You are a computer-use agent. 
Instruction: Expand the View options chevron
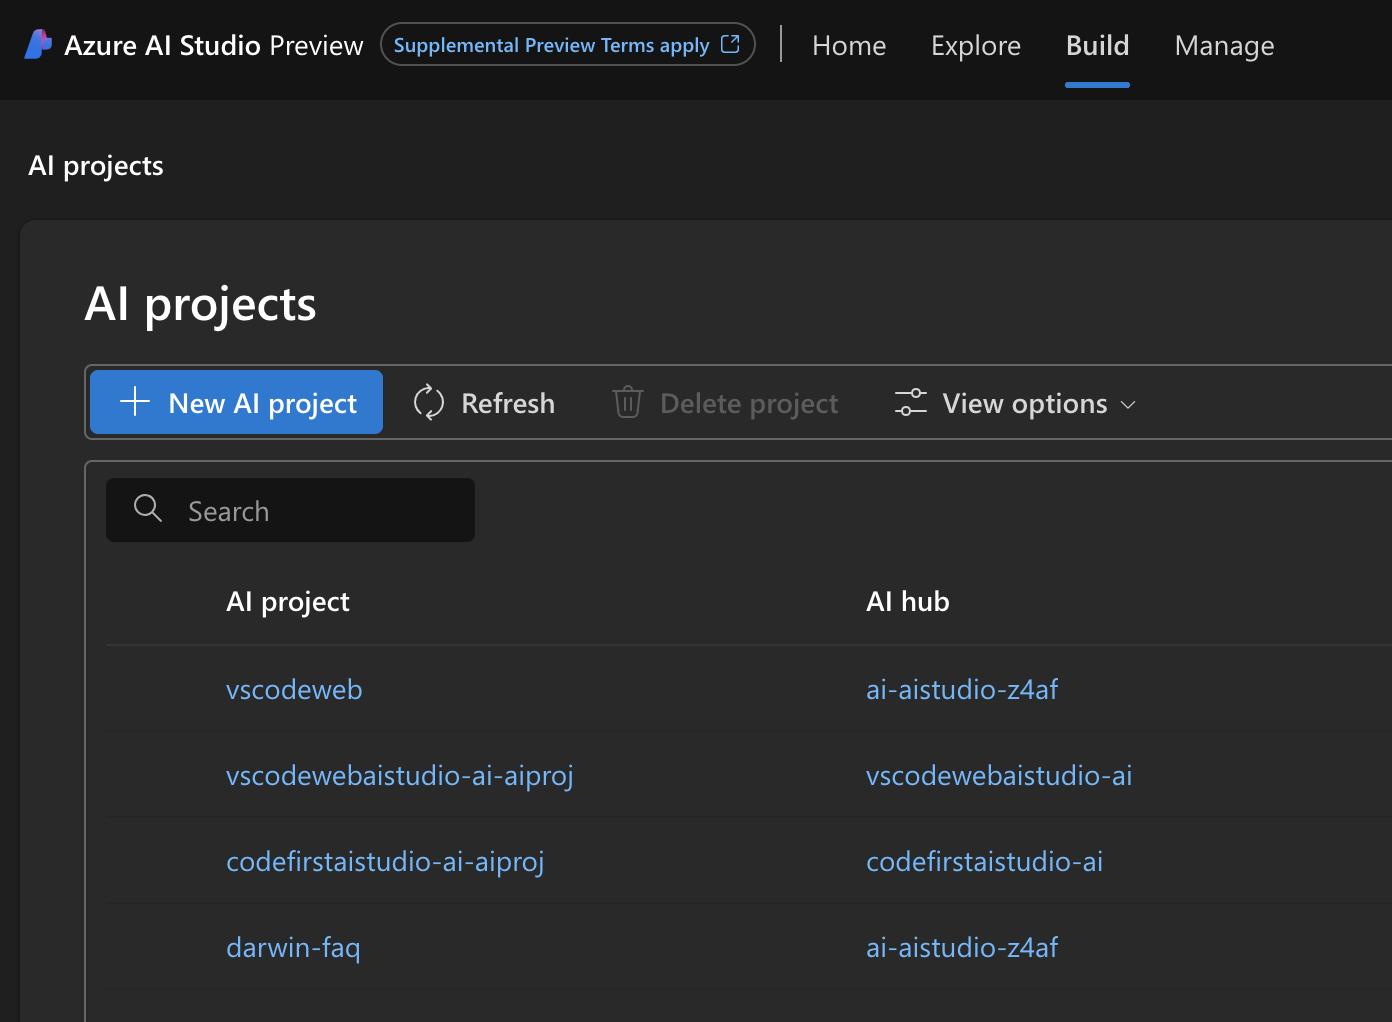pos(1128,405)
